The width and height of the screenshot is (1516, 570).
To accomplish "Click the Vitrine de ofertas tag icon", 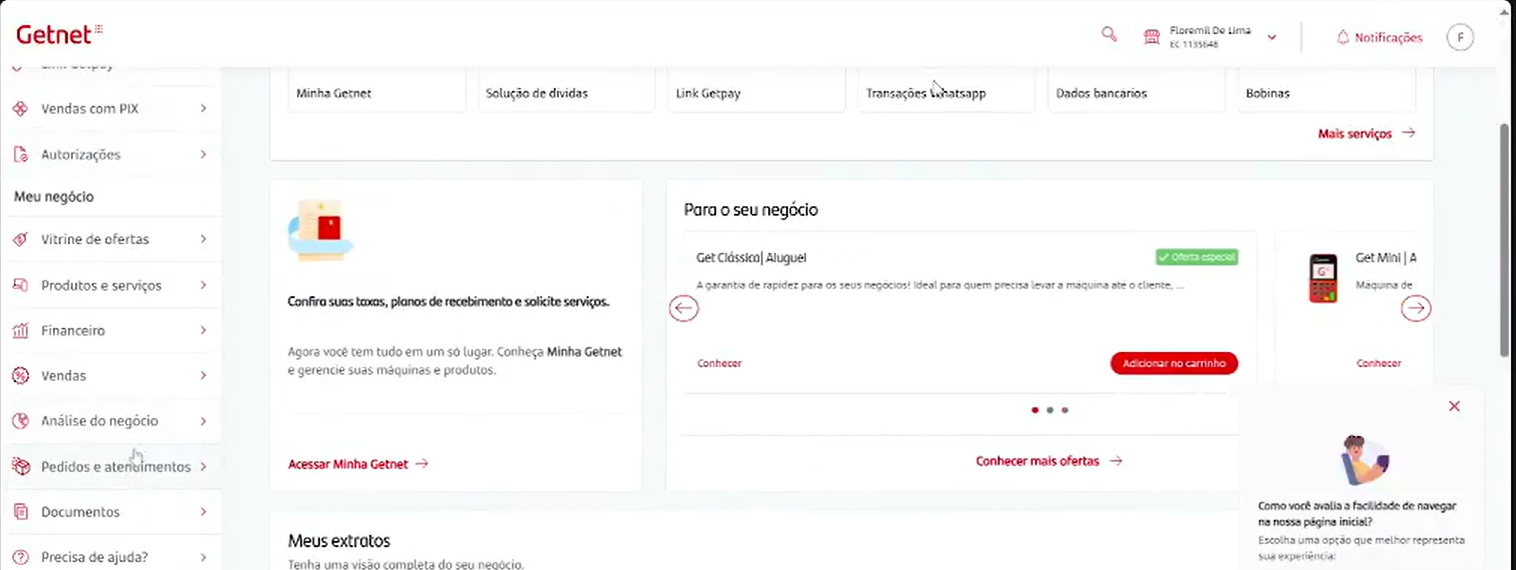I will [x=20, y=239].
